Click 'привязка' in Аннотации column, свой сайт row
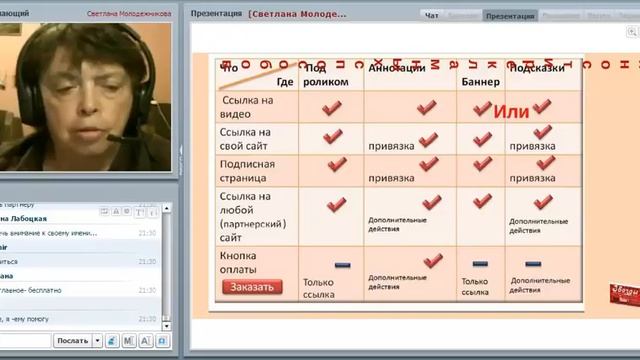Image resolution: width=640 pixels, height=360 pixels. 391,146
